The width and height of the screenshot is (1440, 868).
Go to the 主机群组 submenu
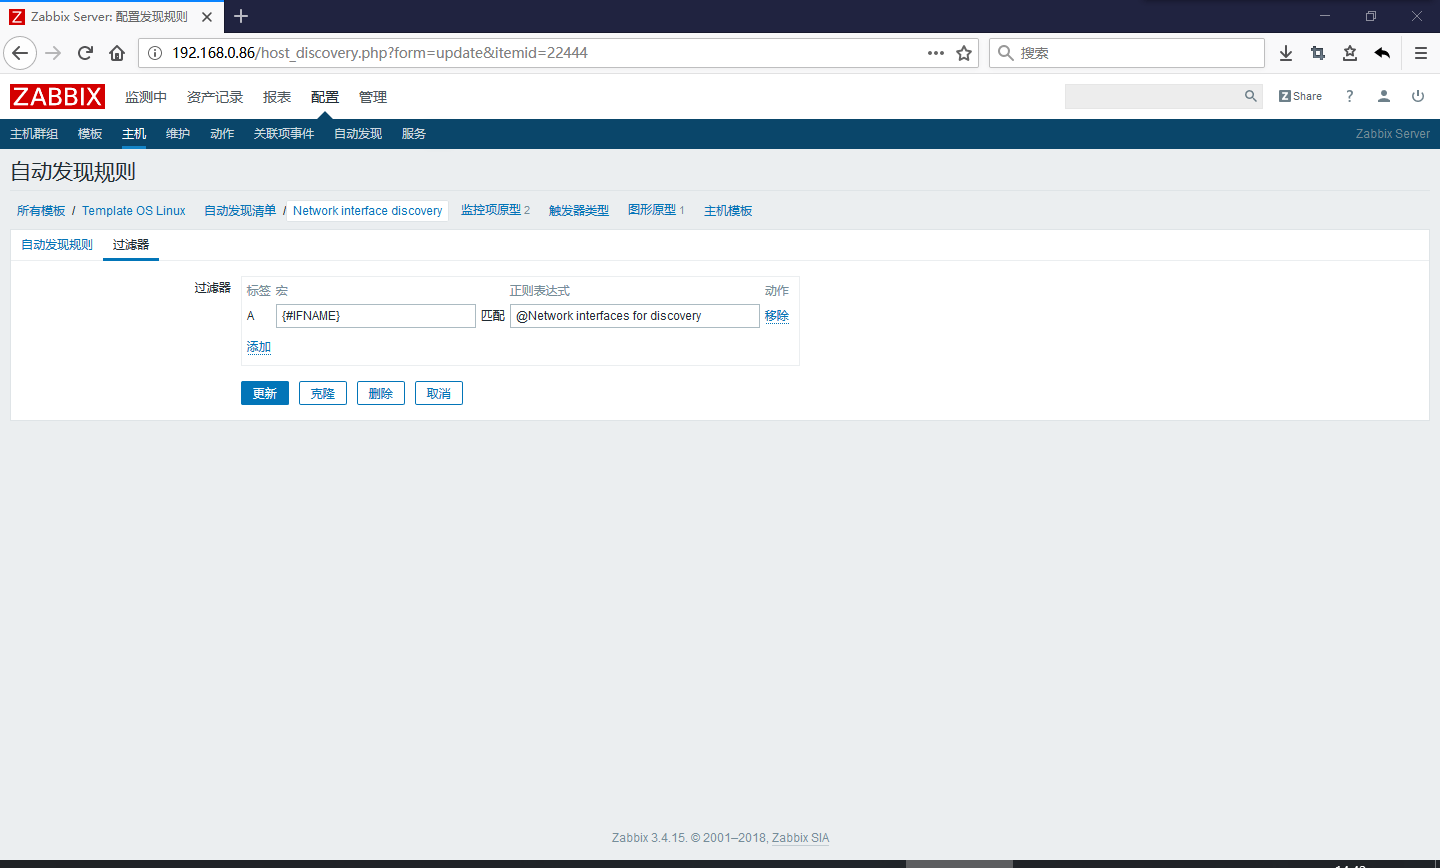pos(34,134)
